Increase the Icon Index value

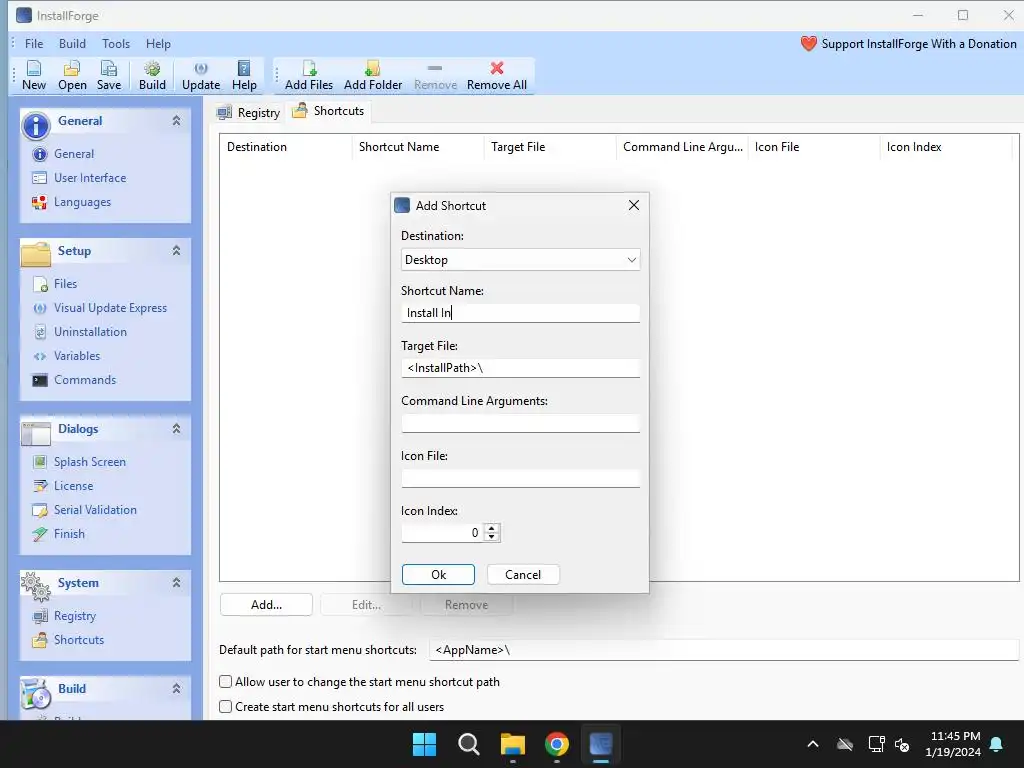tap(492, 528)
